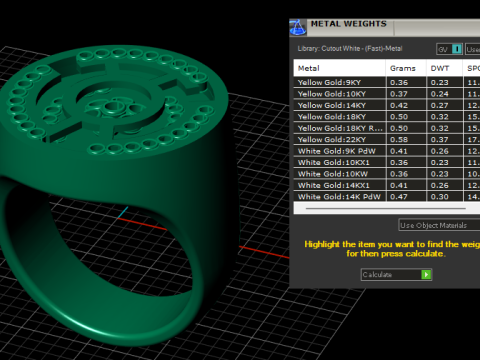Sort by the Grams column header

pyautogui.click(x=406, y=68)
